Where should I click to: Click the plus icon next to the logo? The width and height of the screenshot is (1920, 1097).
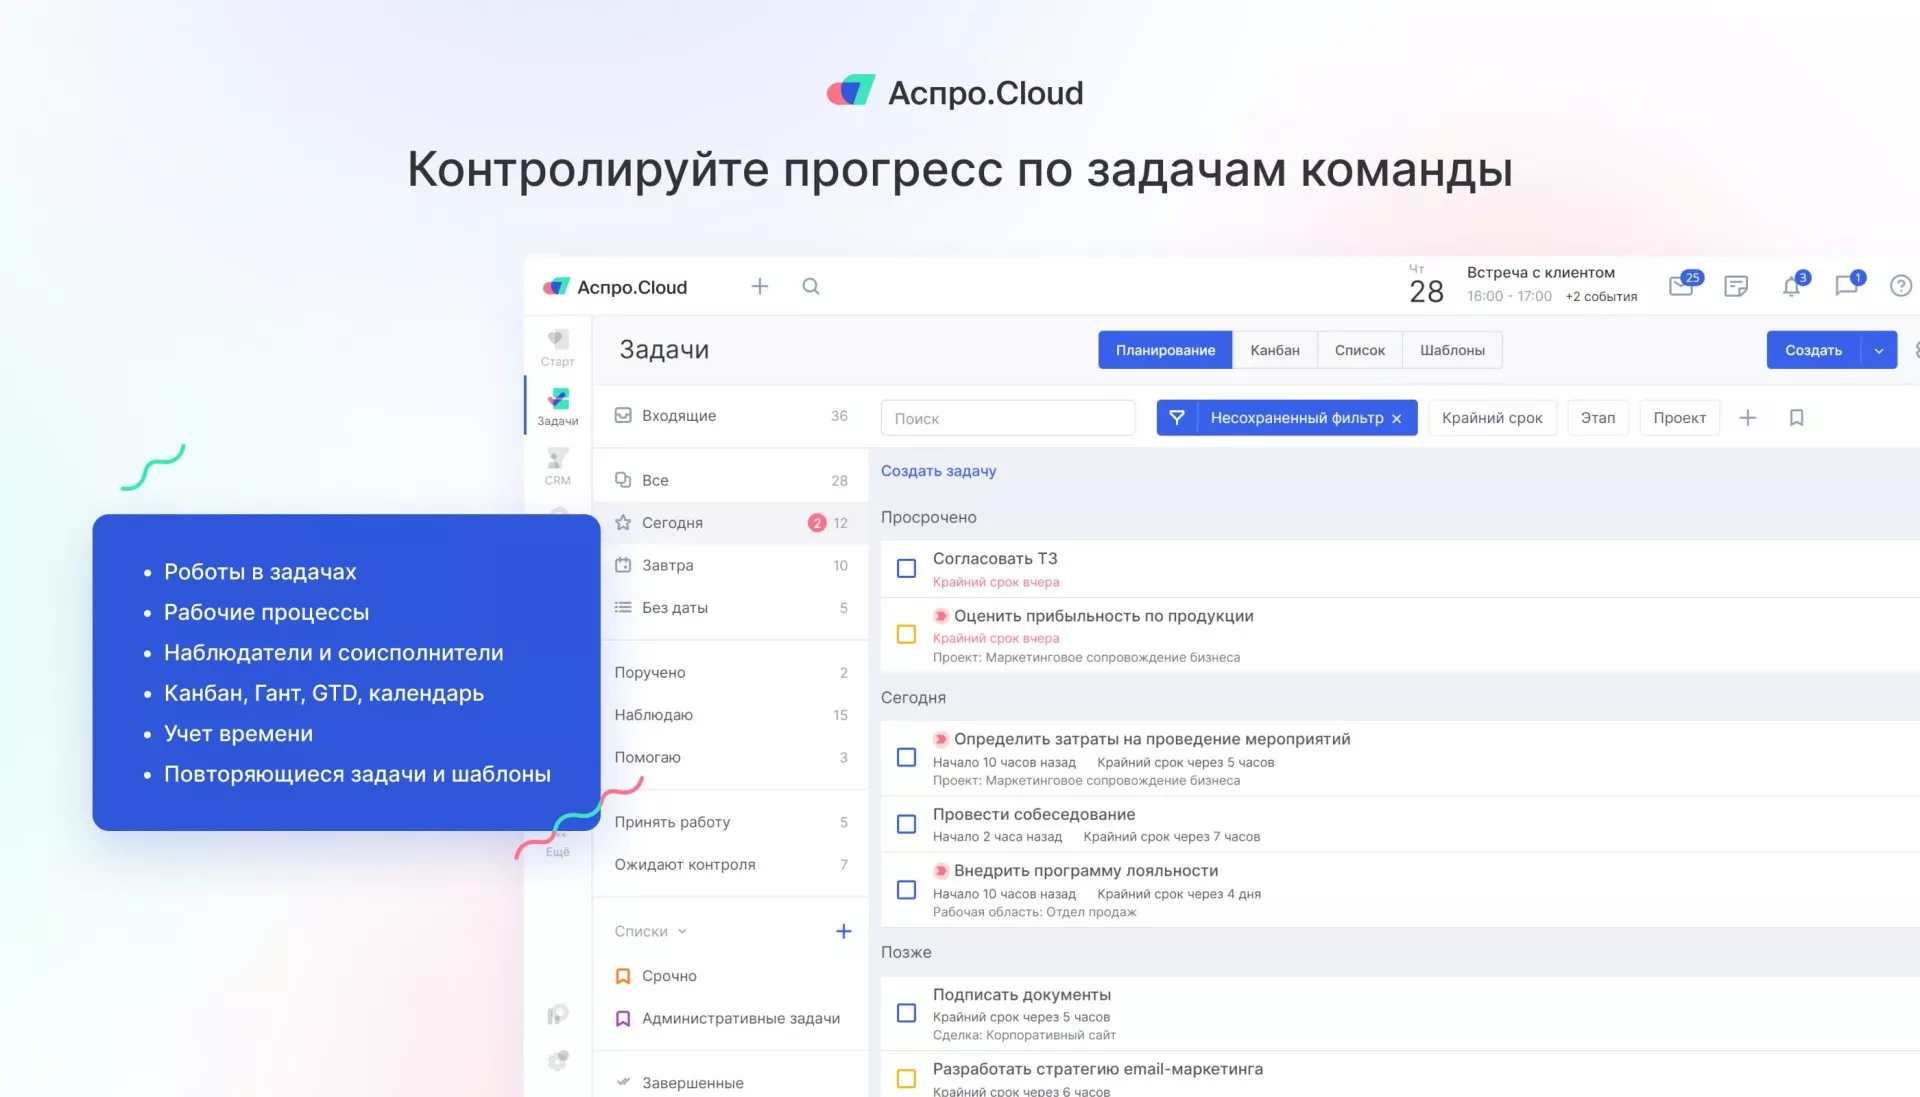point(760,286)
